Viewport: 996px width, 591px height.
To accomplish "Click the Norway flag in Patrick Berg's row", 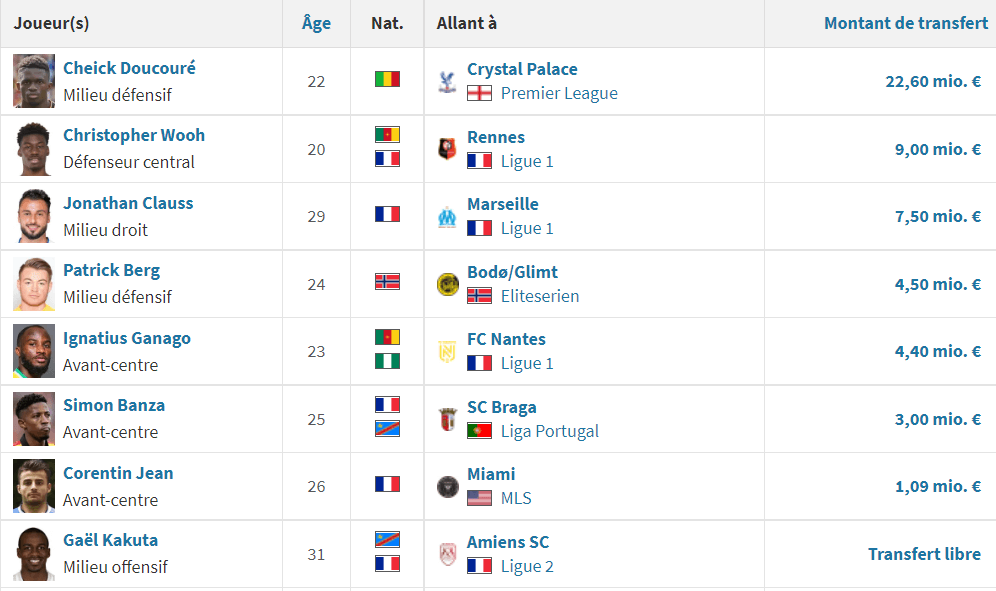I will (x=387, y=282).
